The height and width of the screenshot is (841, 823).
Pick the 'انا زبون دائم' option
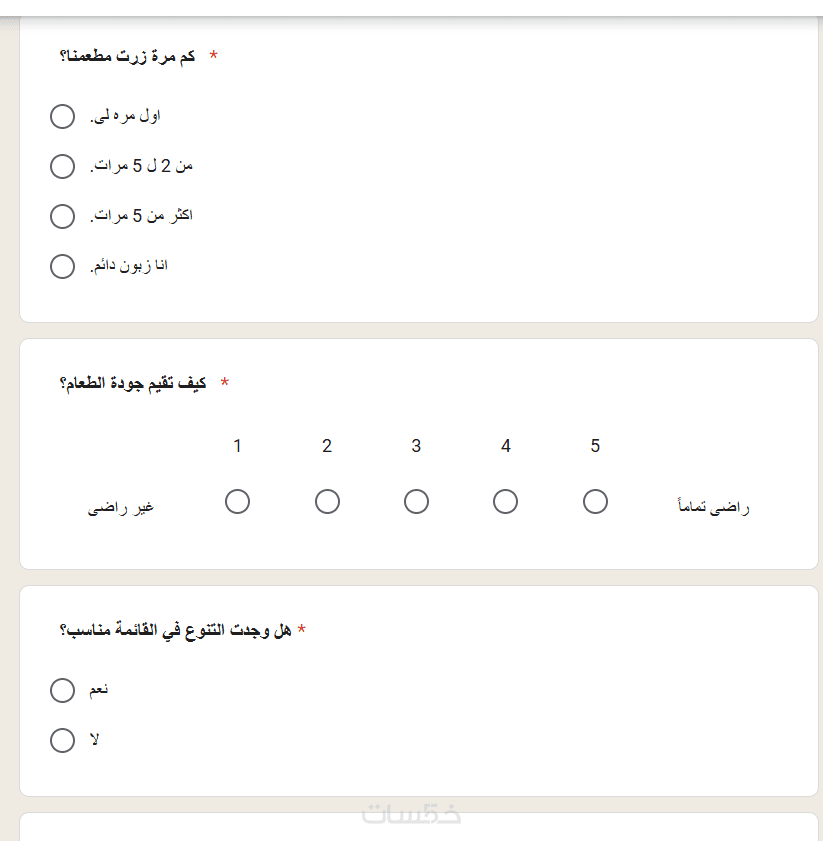click(62, 266)
